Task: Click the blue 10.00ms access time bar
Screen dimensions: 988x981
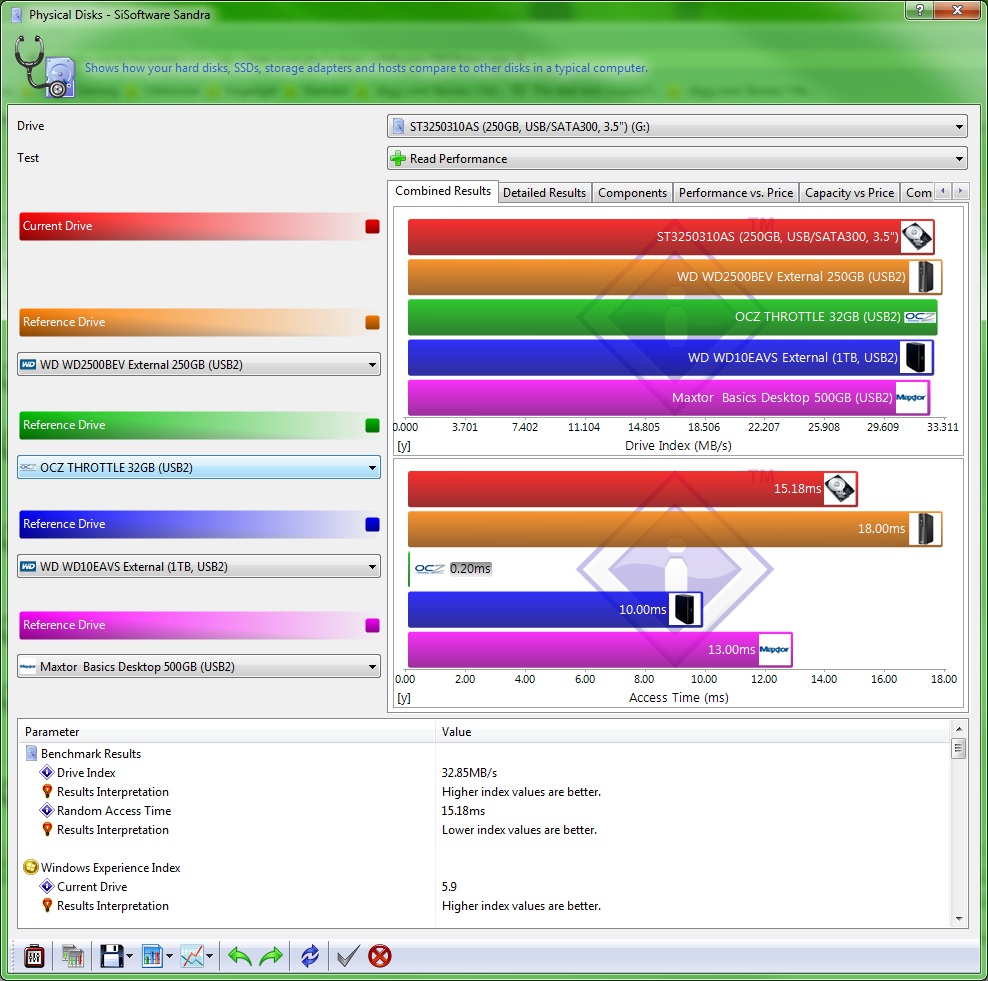Action: (555, 609)
